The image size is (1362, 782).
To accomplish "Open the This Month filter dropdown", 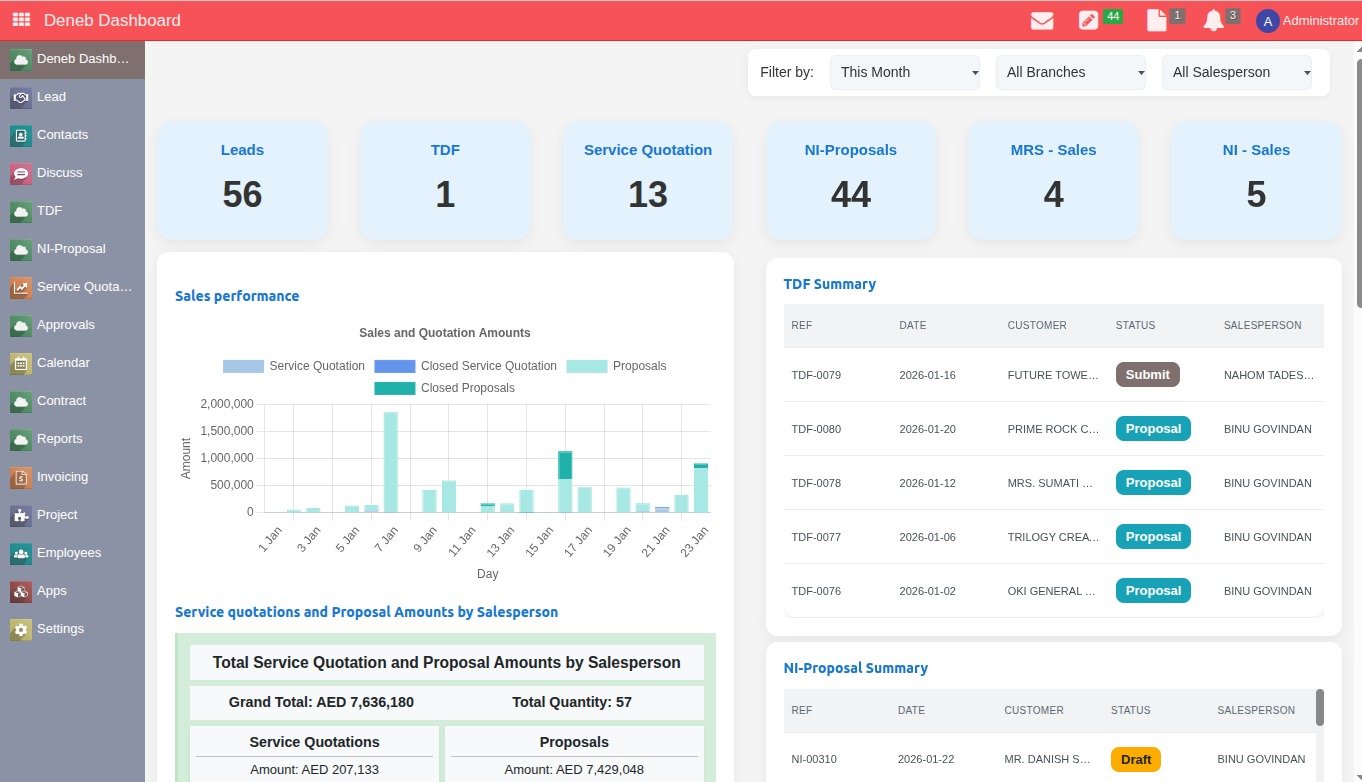I will tap(904, 72).
